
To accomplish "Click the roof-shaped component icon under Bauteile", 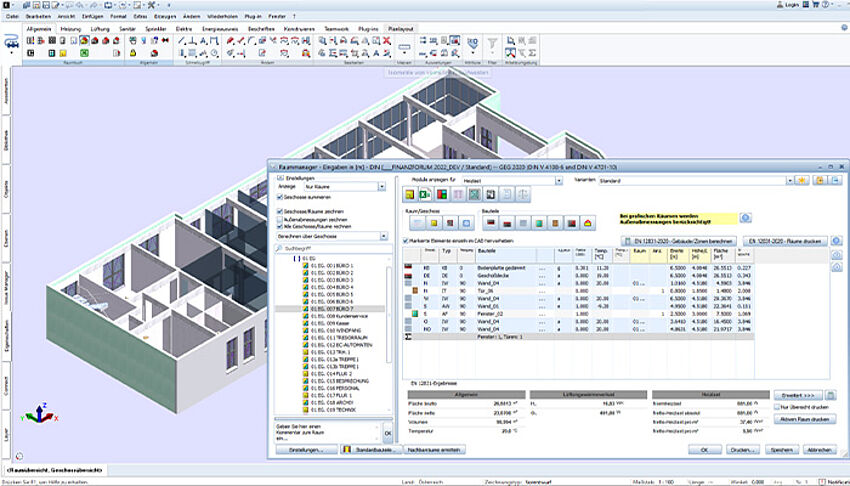I will pos(589,222).
